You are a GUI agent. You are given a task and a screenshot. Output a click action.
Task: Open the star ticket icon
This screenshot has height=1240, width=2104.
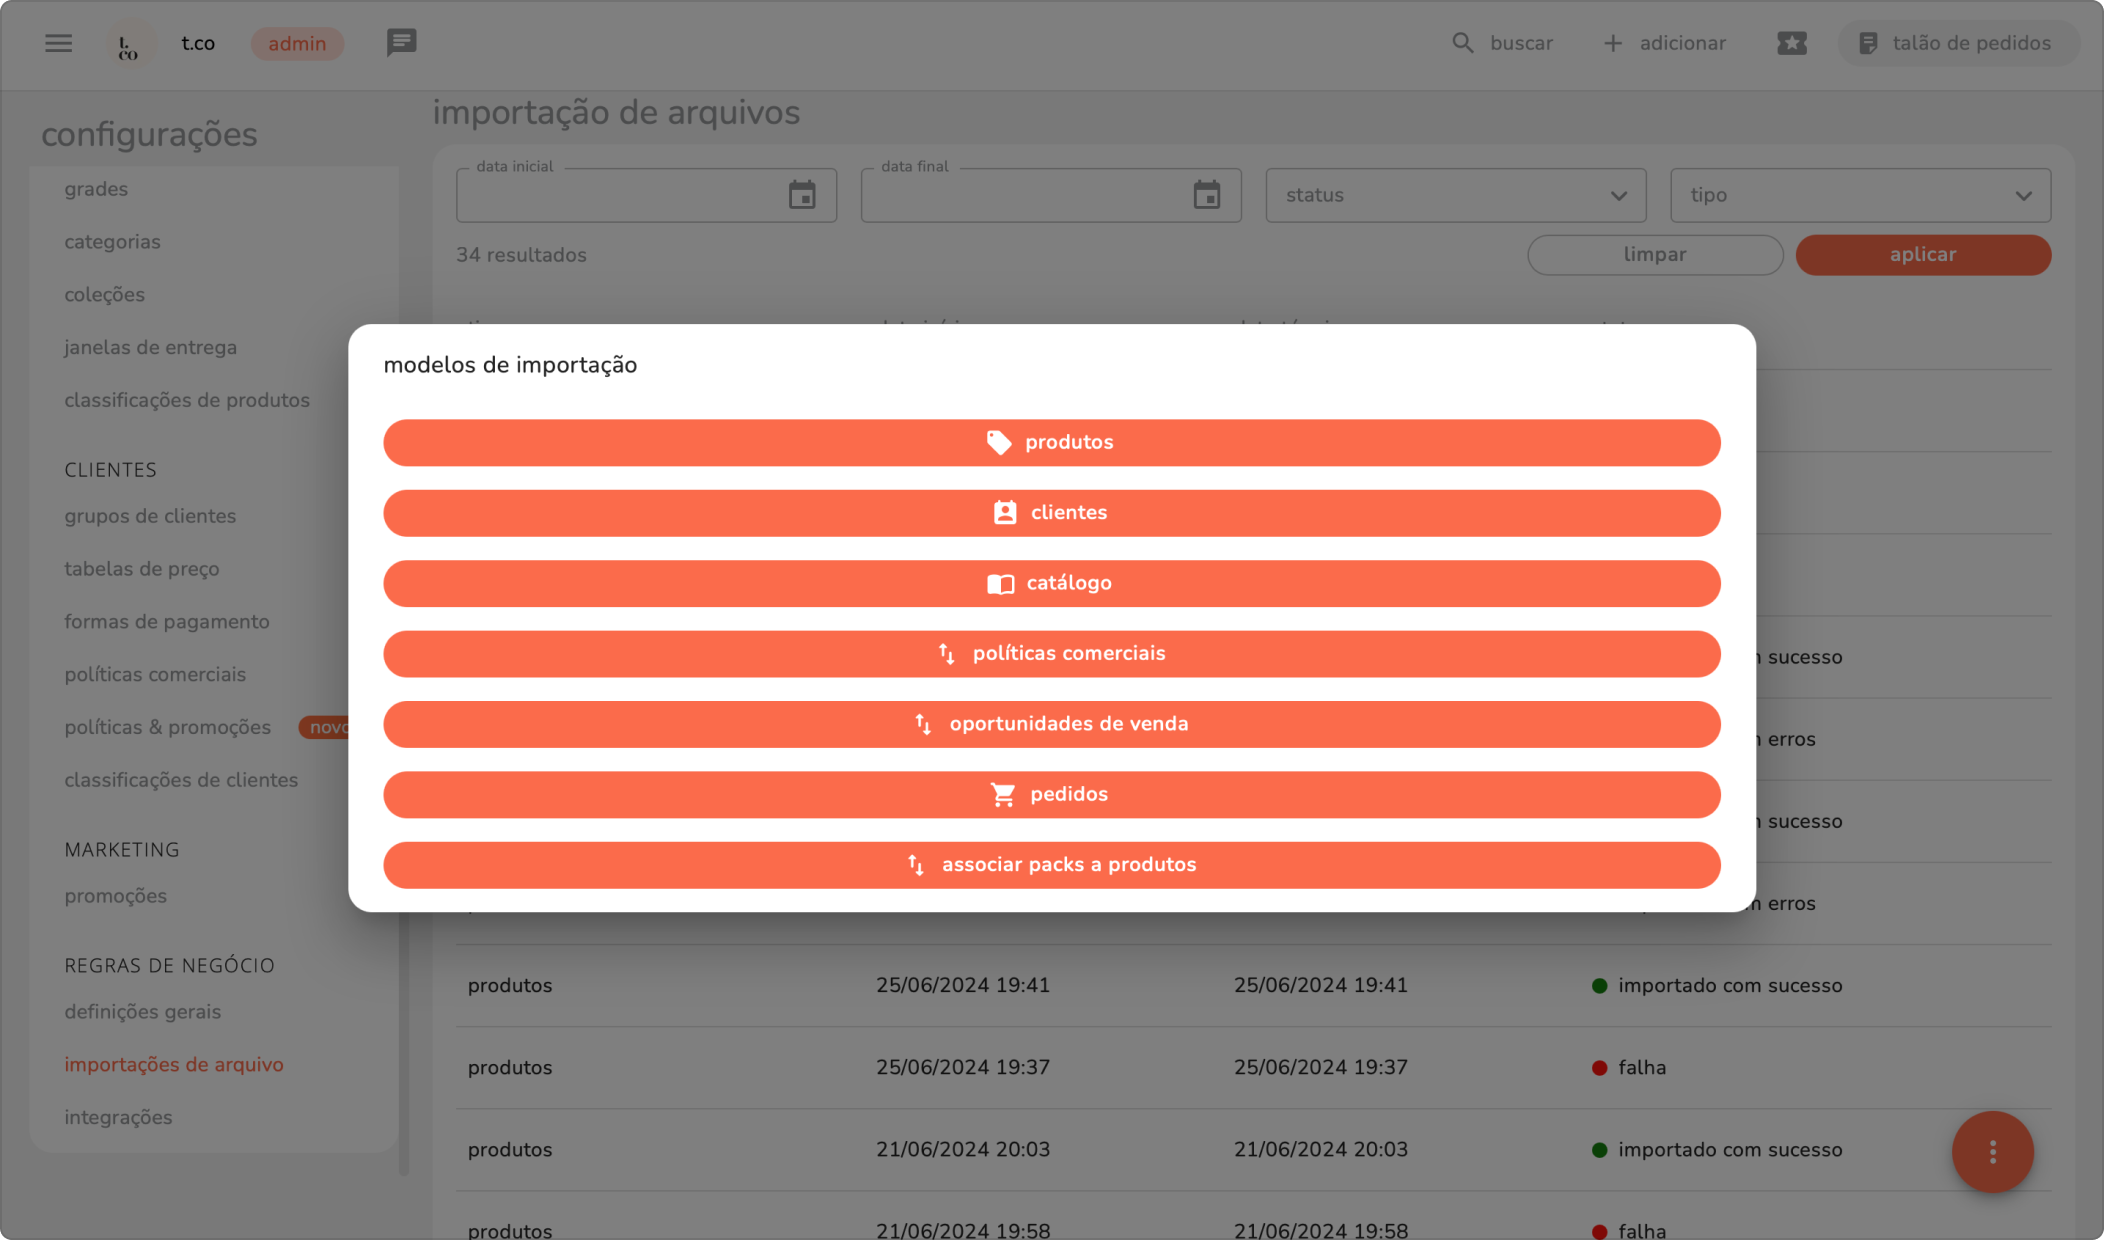pos(1791,43)
